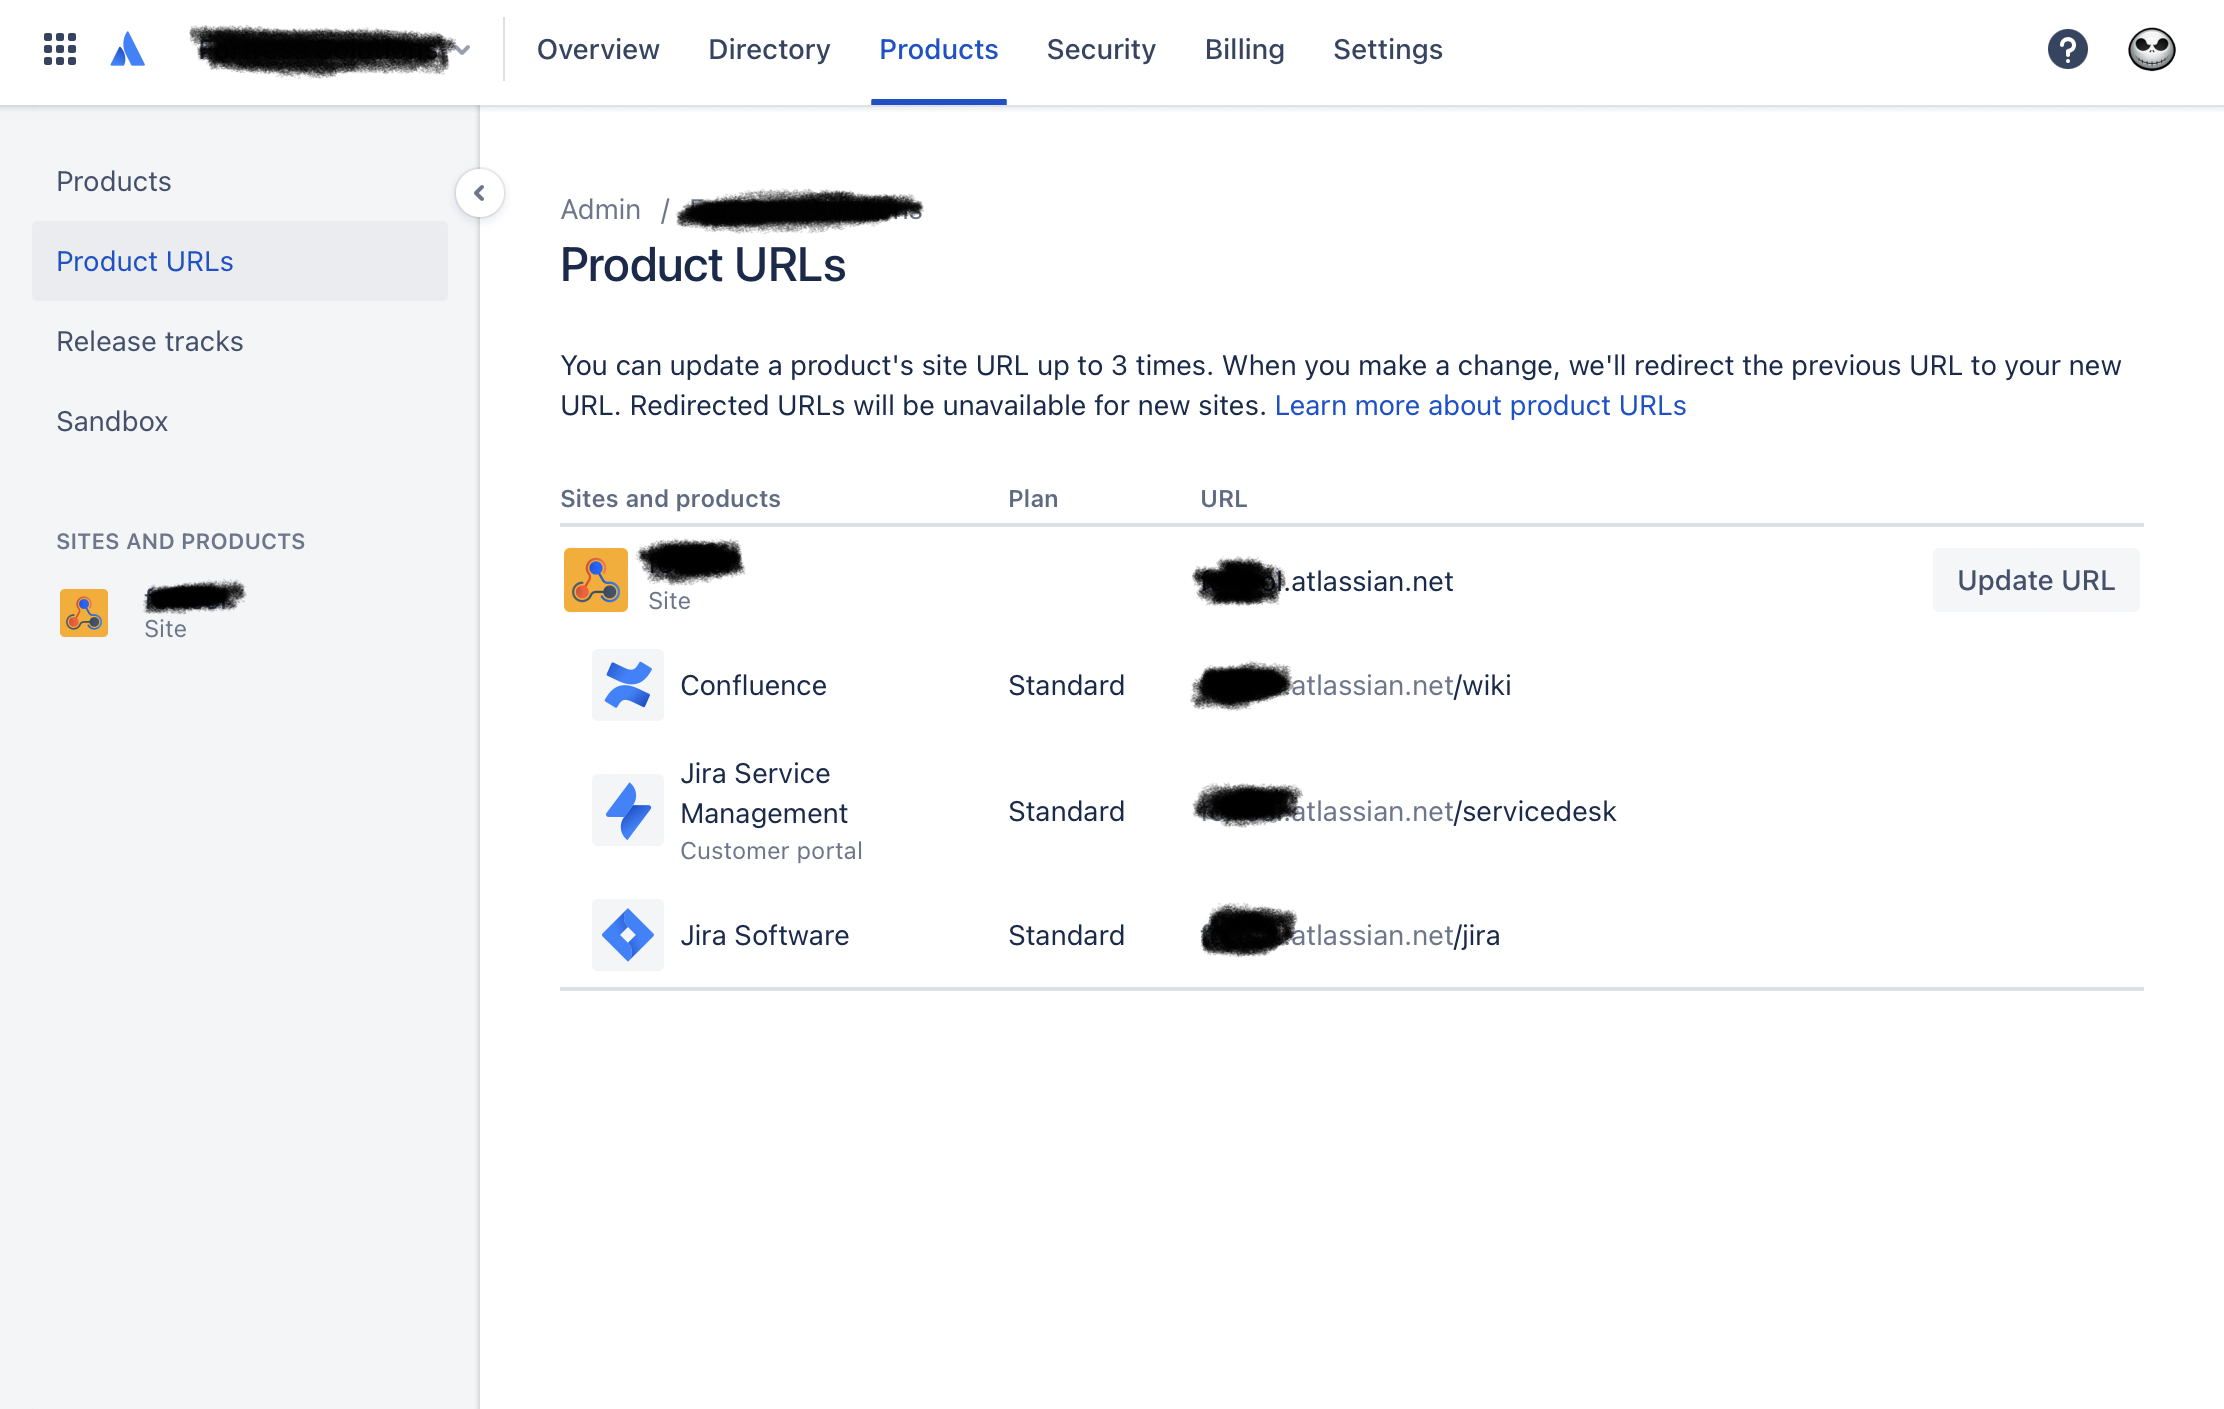Select the Products tab
This screenshot has width=2224, height=1409.
coord(938,49)
